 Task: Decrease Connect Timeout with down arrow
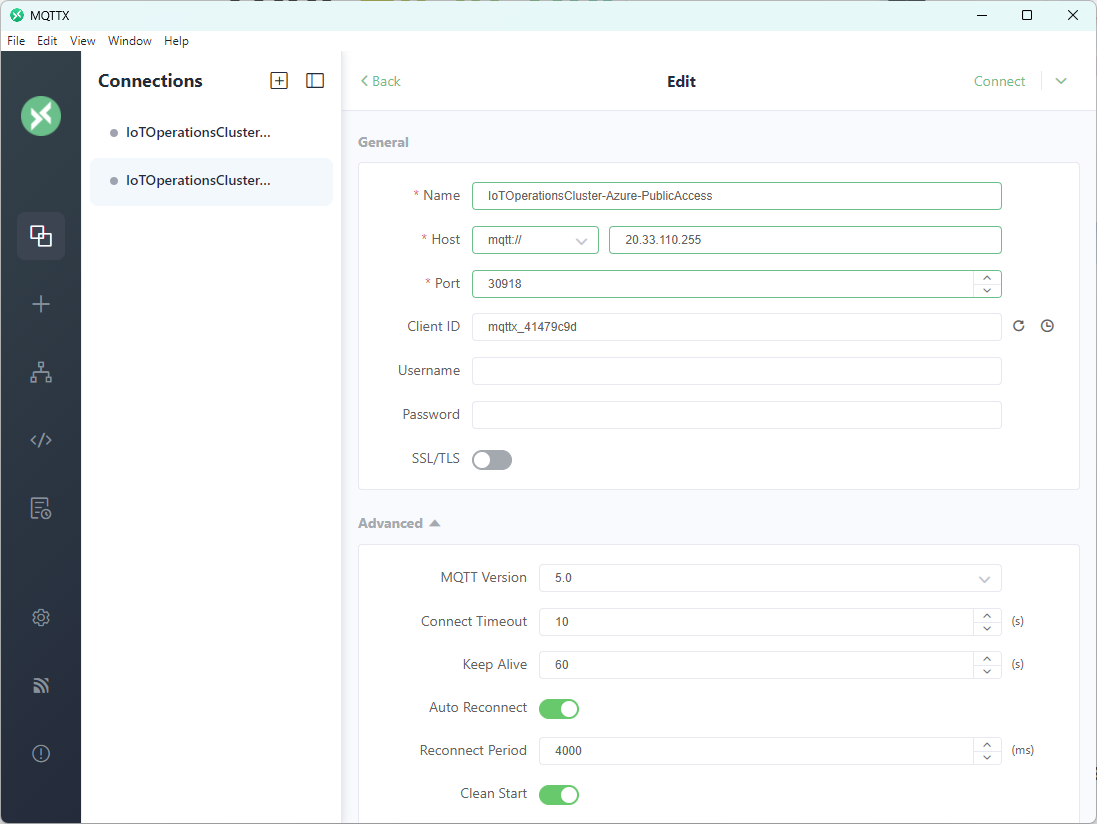click(x=987, y=628)
